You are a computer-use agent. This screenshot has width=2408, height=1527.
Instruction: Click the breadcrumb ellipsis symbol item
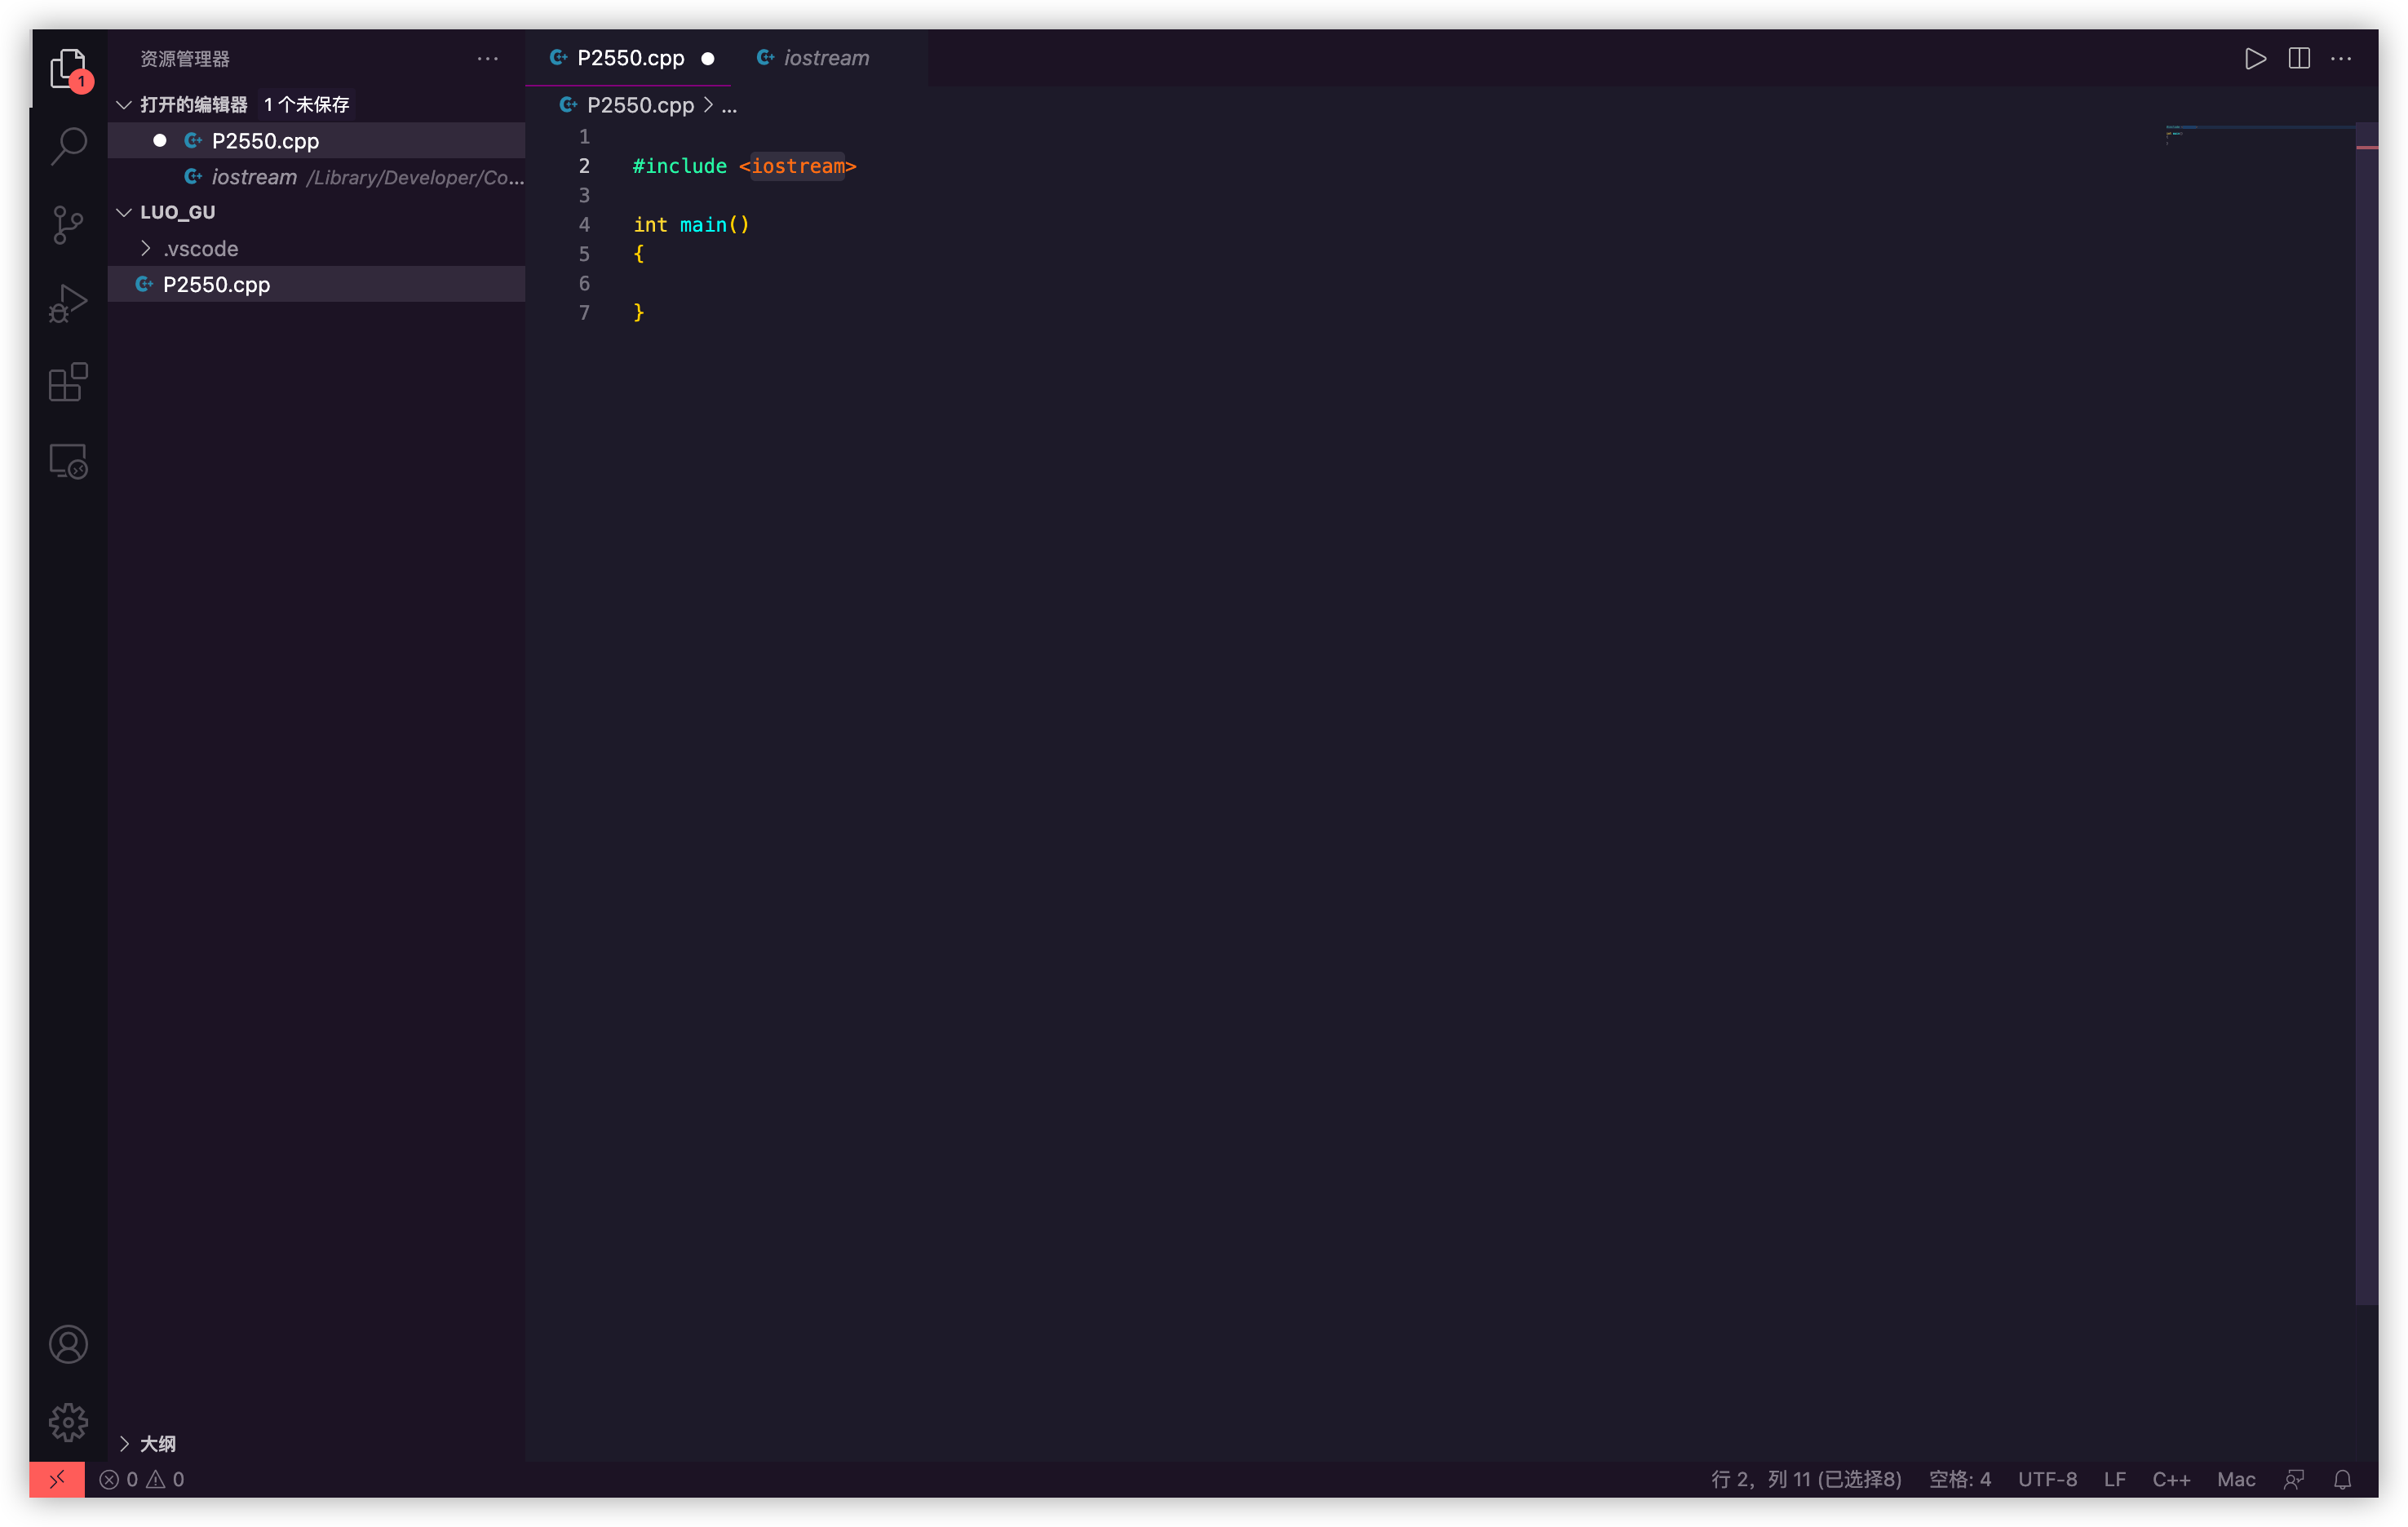729,105
